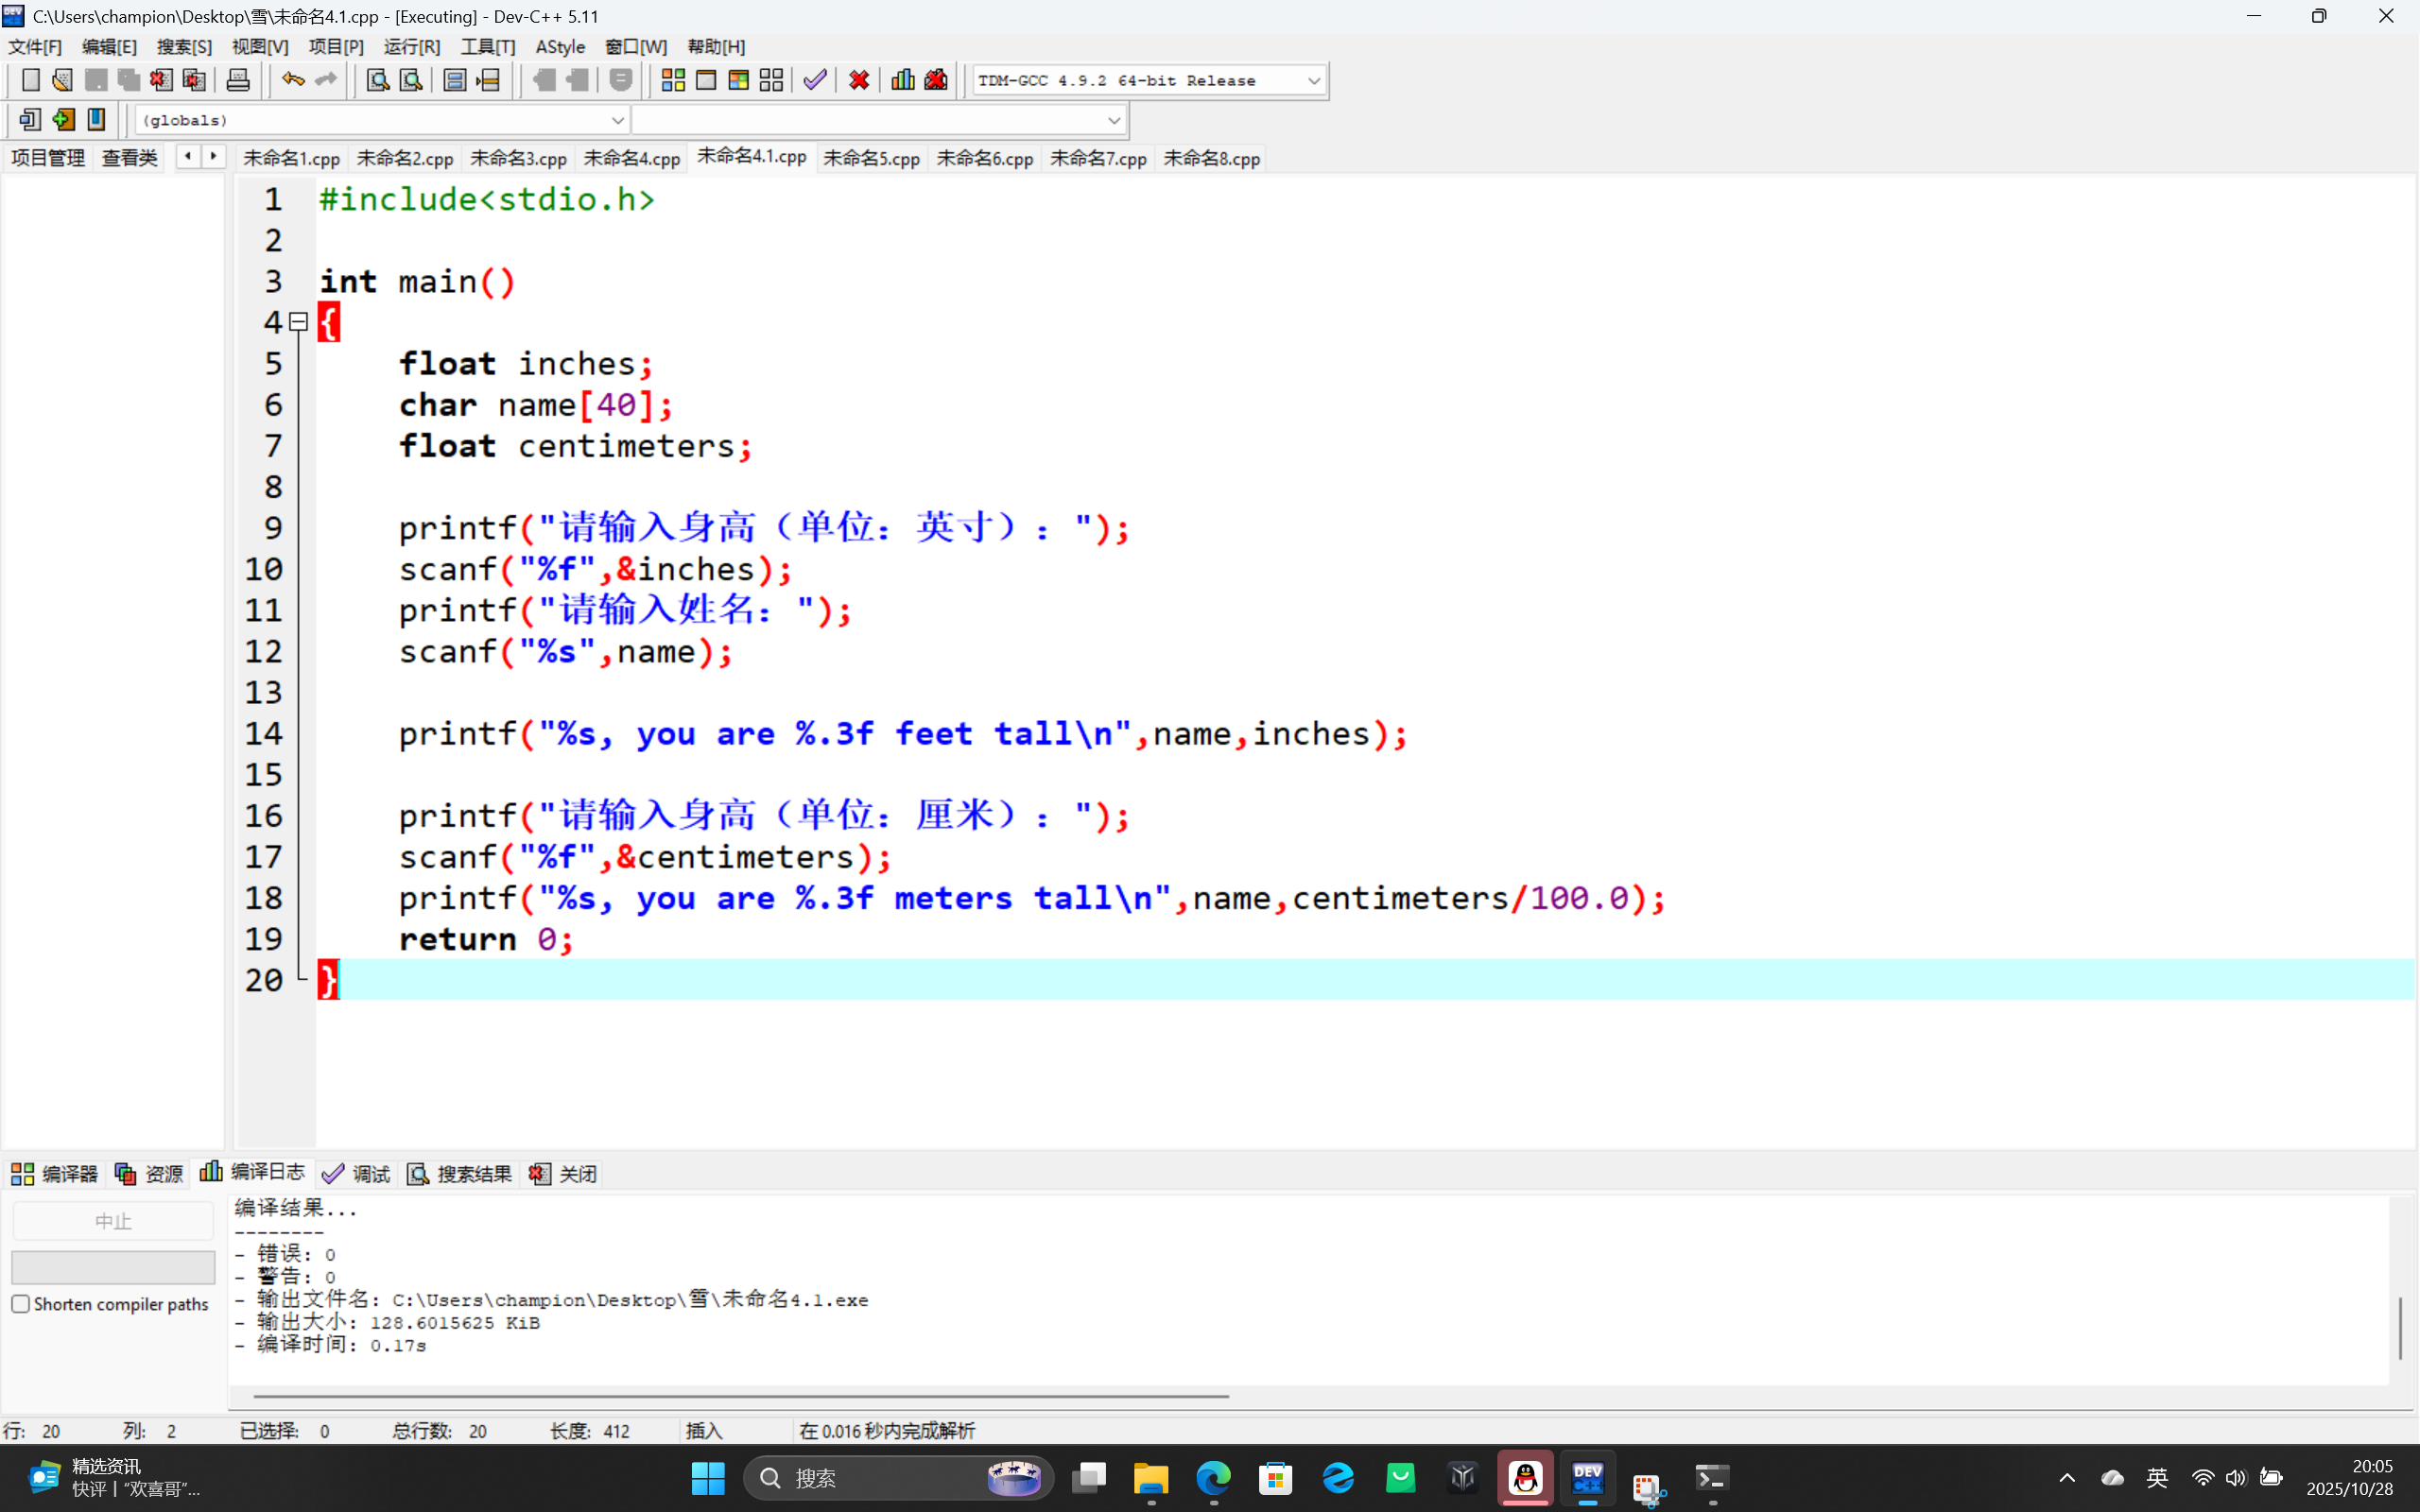This screenshot has height=1512, width=2420.
Task: Click the Compile icon with four squares
Action: point(673,80)
